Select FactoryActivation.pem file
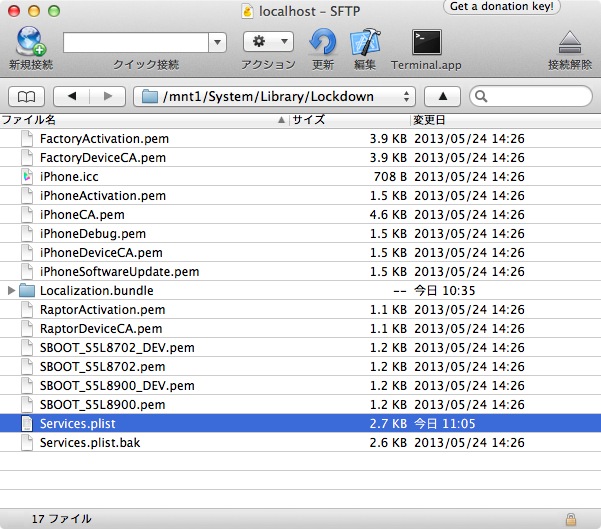Screen dimensions: 601x529 tap(104, 139)
